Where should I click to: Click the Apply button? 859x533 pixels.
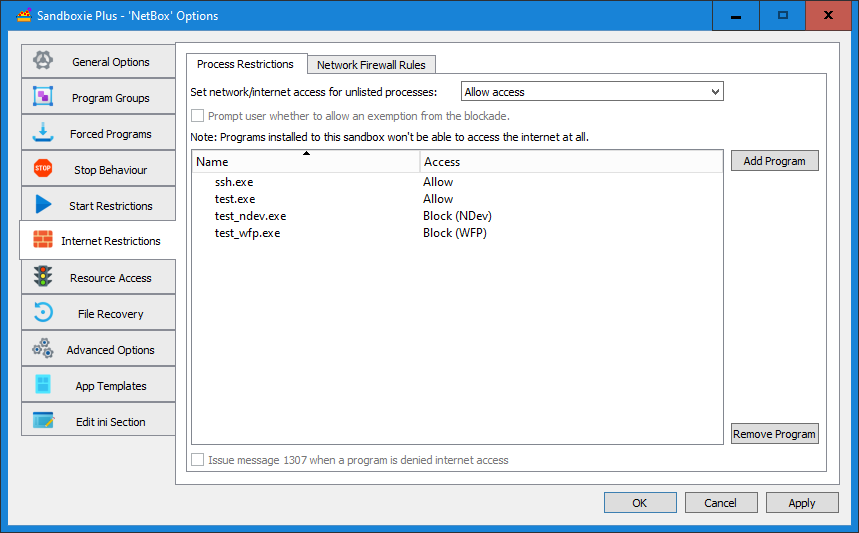[801, 503]
